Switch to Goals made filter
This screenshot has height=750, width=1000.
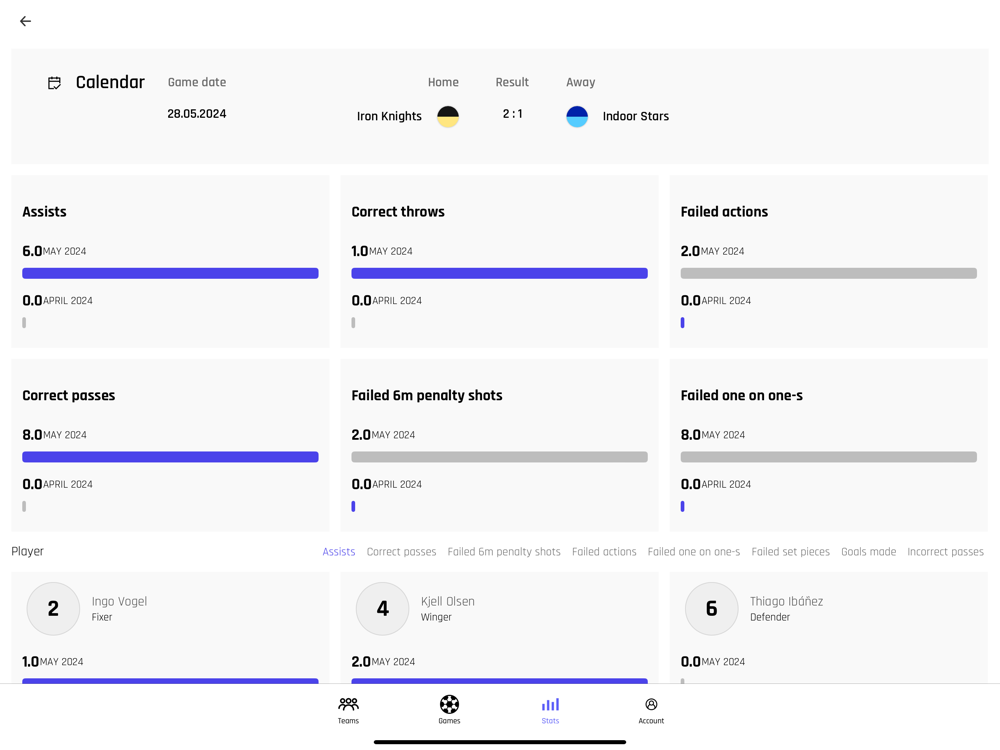[x=869, y=552]
